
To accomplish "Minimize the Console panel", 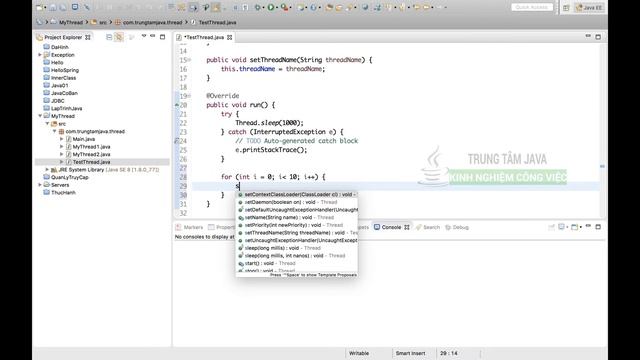I will (x=588, y=226).
